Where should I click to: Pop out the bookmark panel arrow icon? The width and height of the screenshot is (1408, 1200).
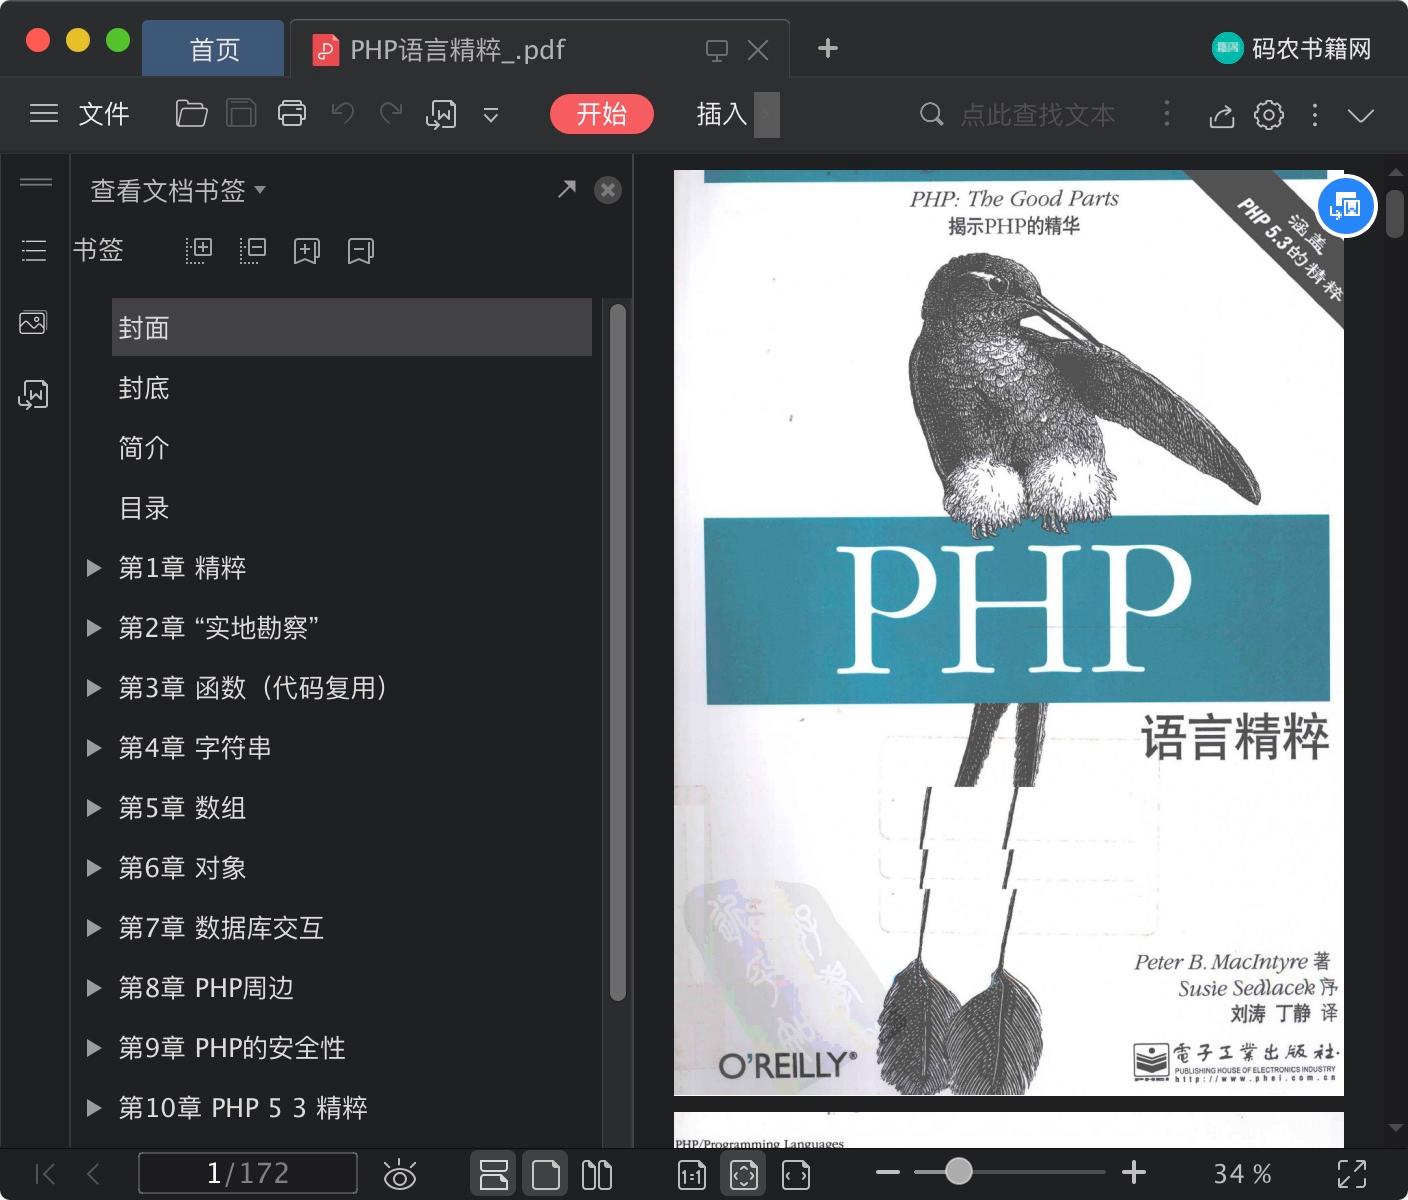567,189
